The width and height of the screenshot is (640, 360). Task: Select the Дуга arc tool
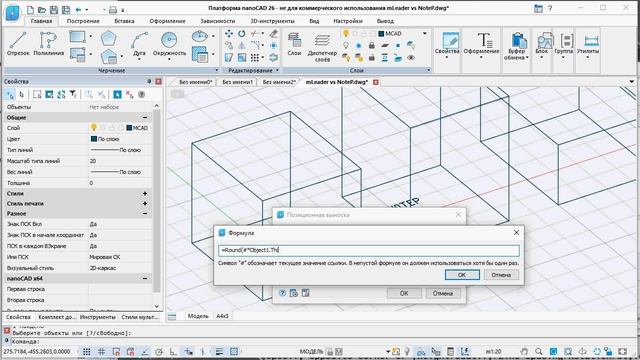click(139, 45)
